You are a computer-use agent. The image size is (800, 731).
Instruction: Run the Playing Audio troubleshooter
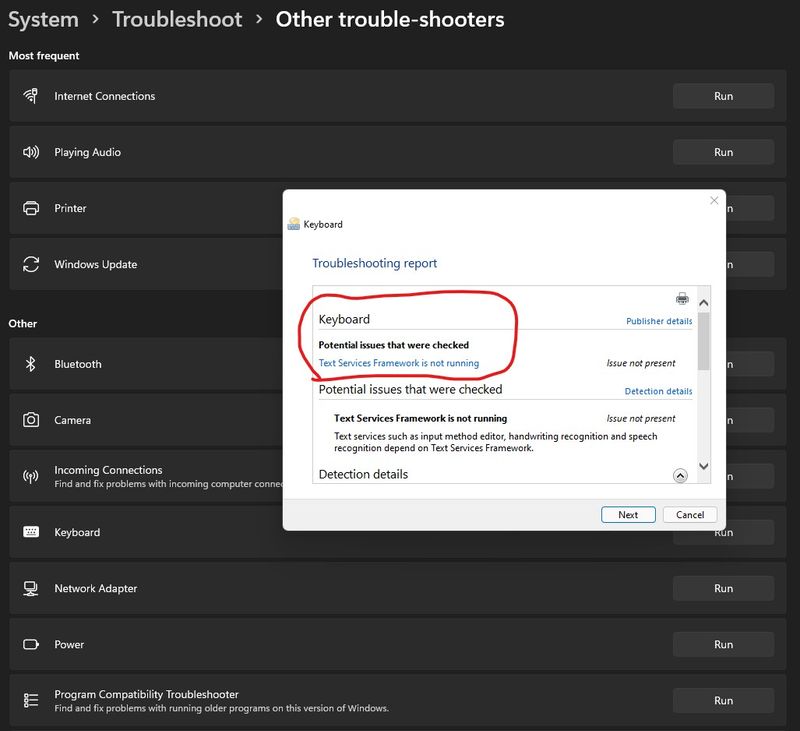(x=723, y=152)
